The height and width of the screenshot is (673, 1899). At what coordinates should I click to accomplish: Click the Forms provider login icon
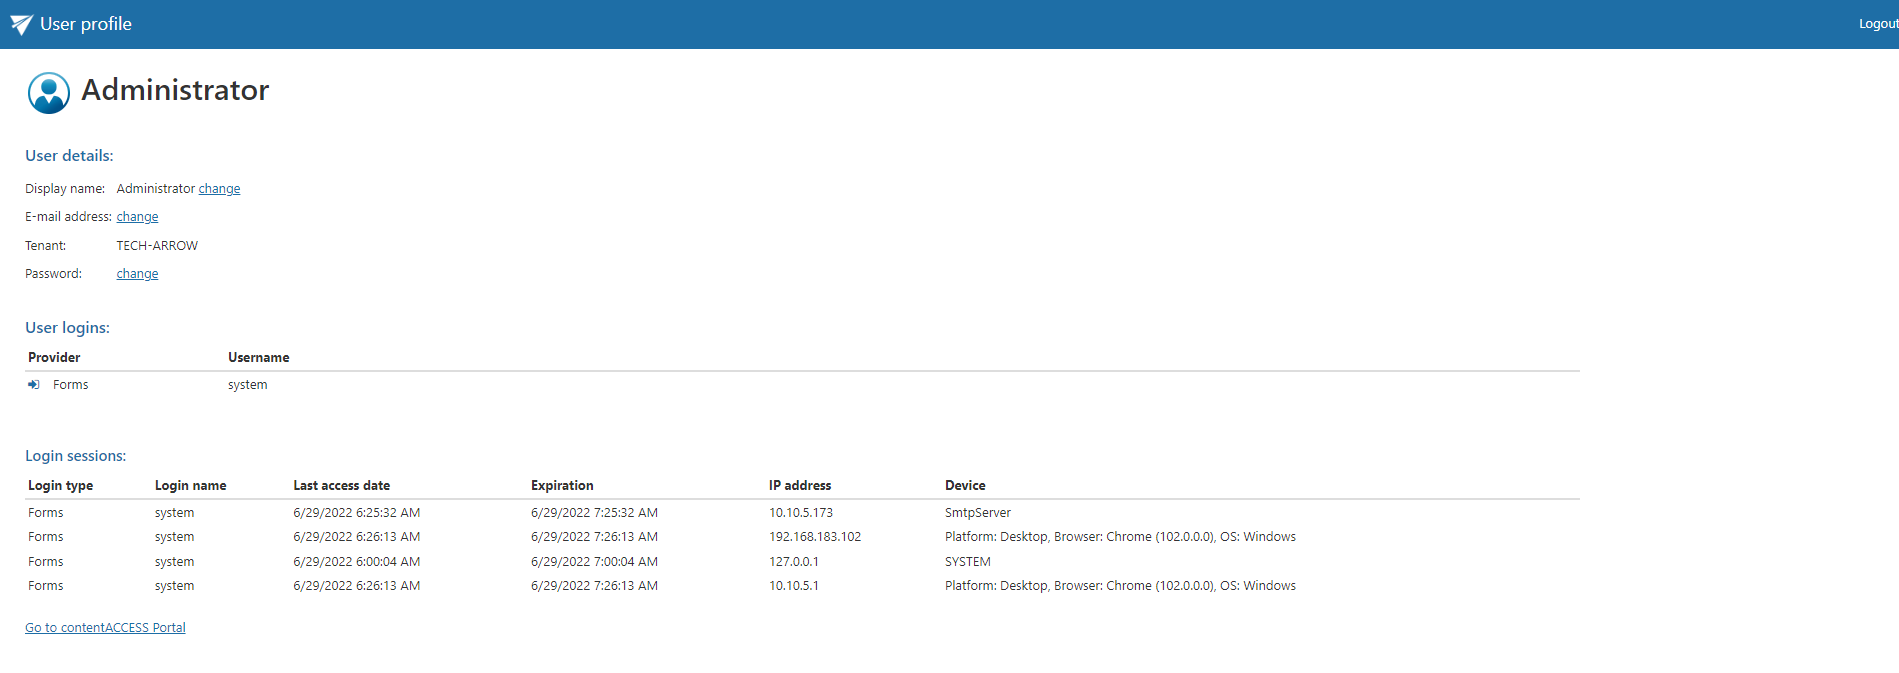(34, 385)
